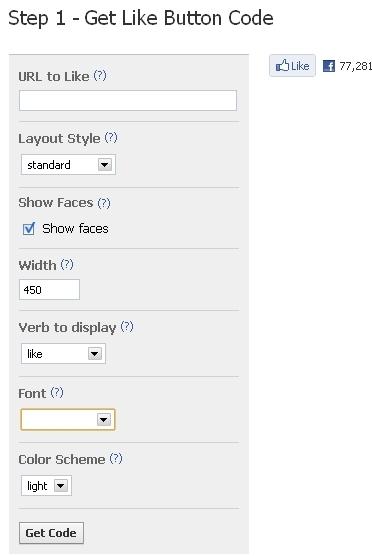Click the Get Code button

(51, 533)
